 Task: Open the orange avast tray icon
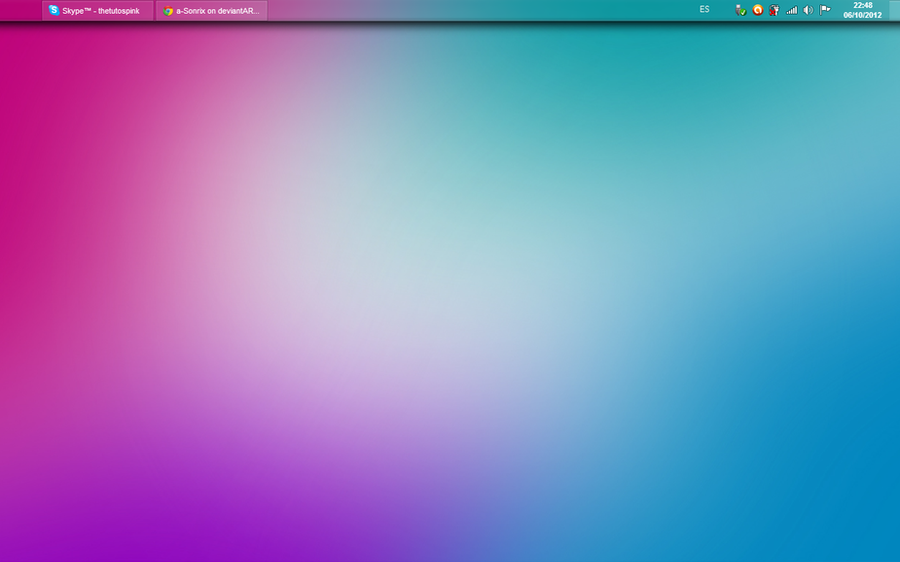(758, 10)
